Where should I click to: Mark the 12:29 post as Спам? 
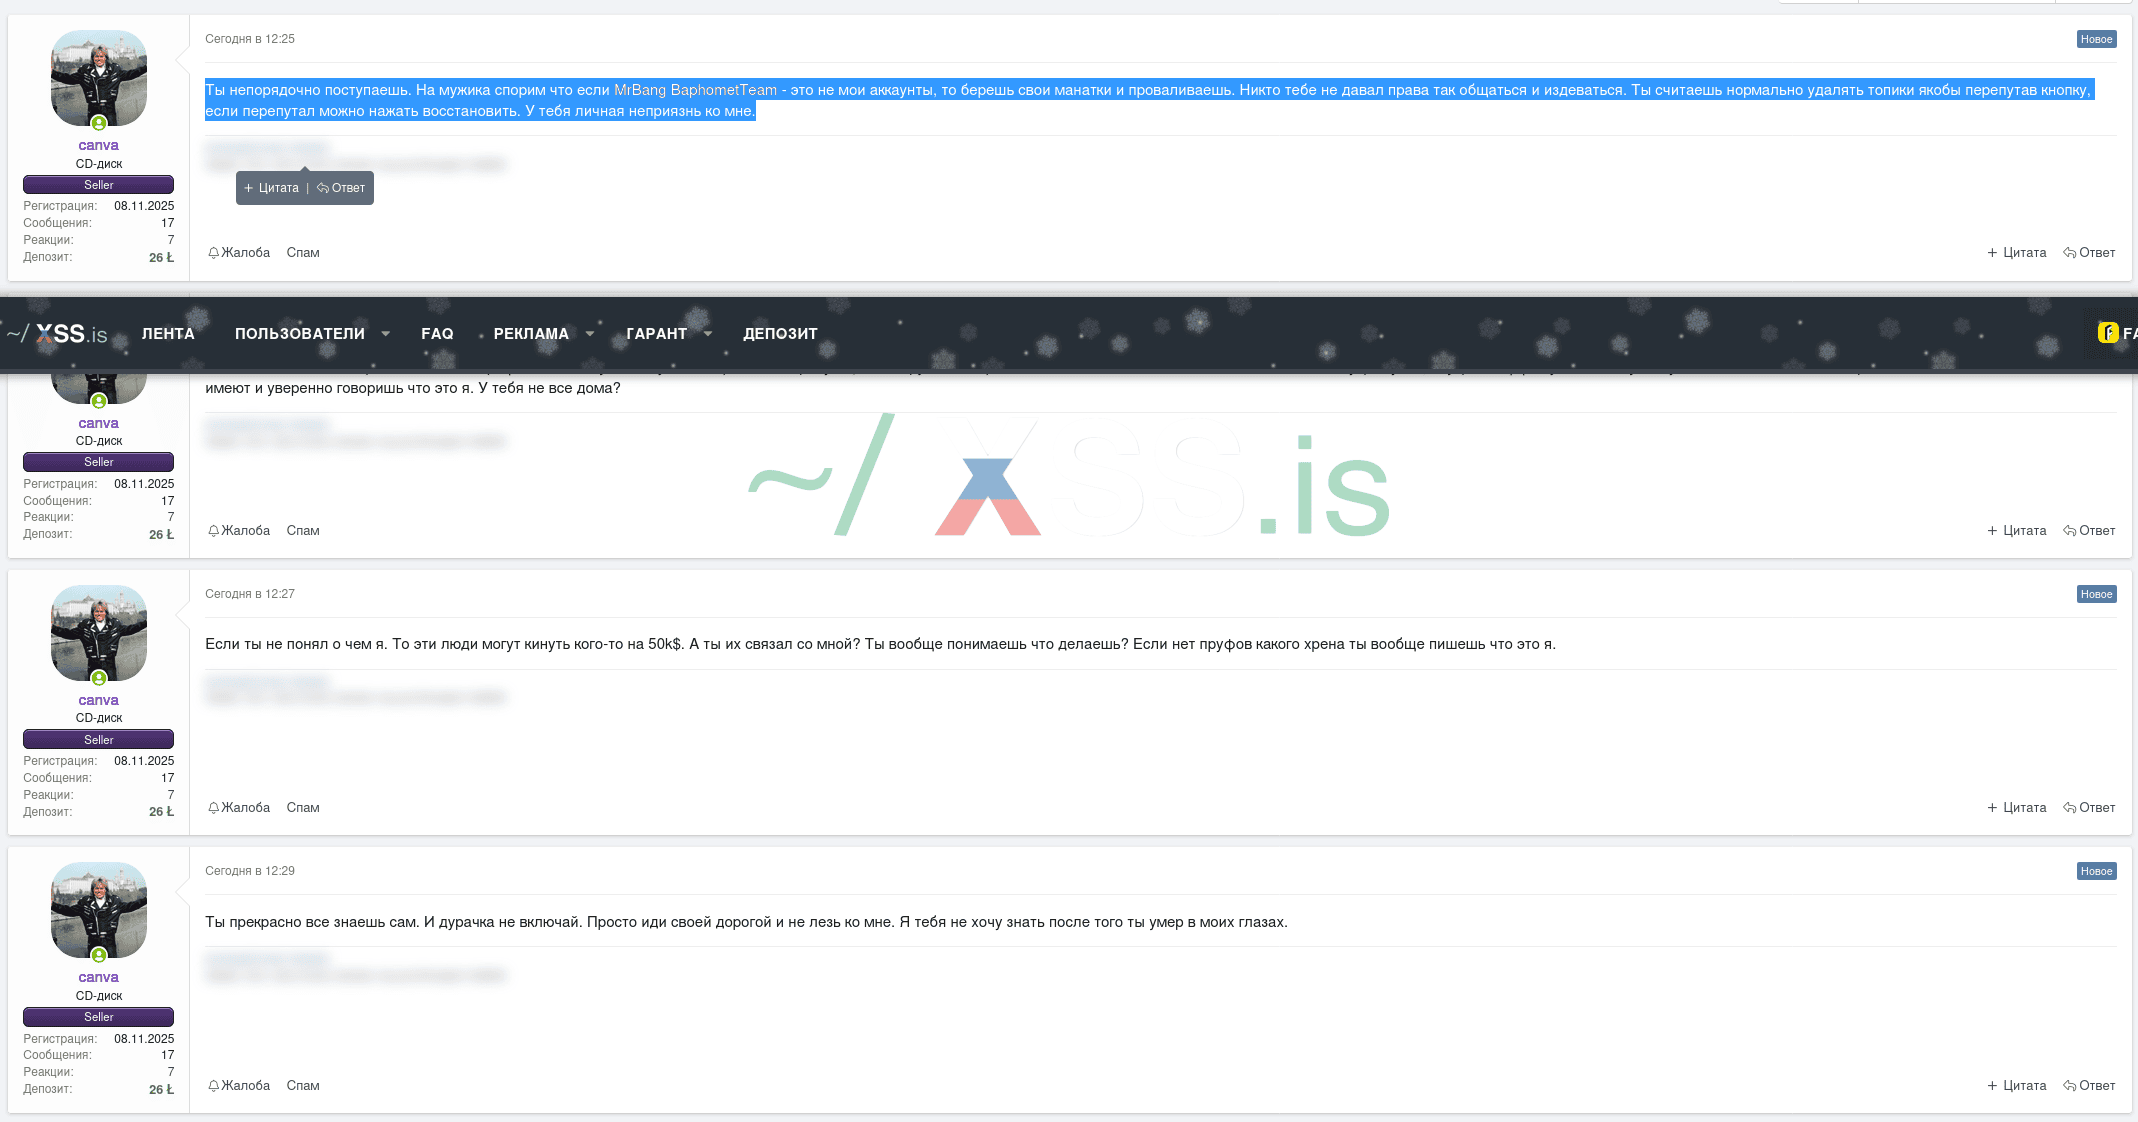click(302, 1085)
